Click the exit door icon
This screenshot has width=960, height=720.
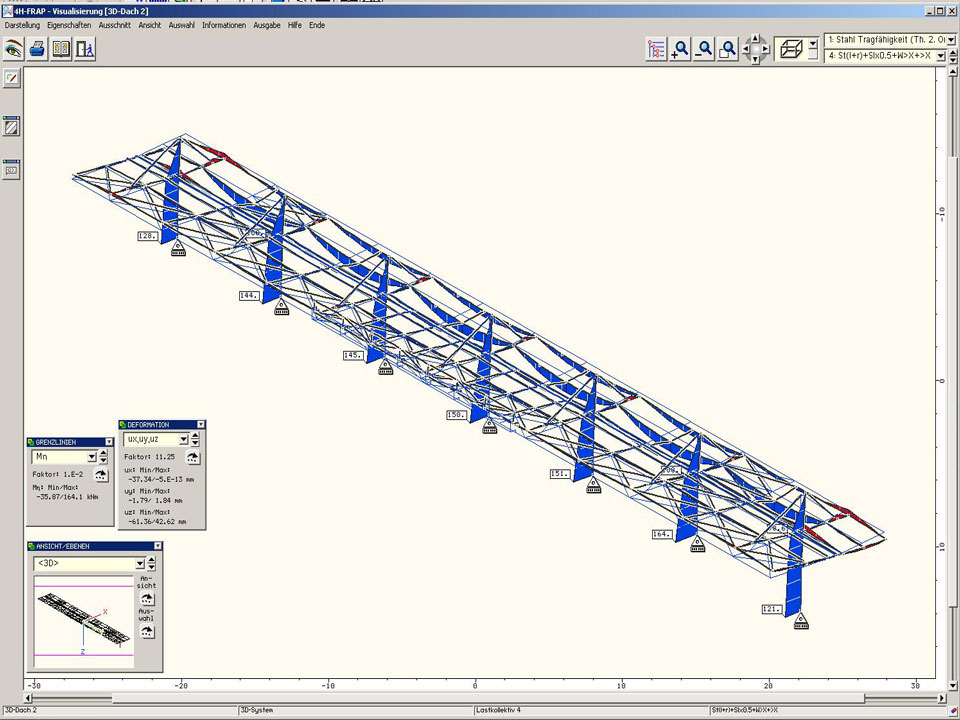tap(85, 48)
